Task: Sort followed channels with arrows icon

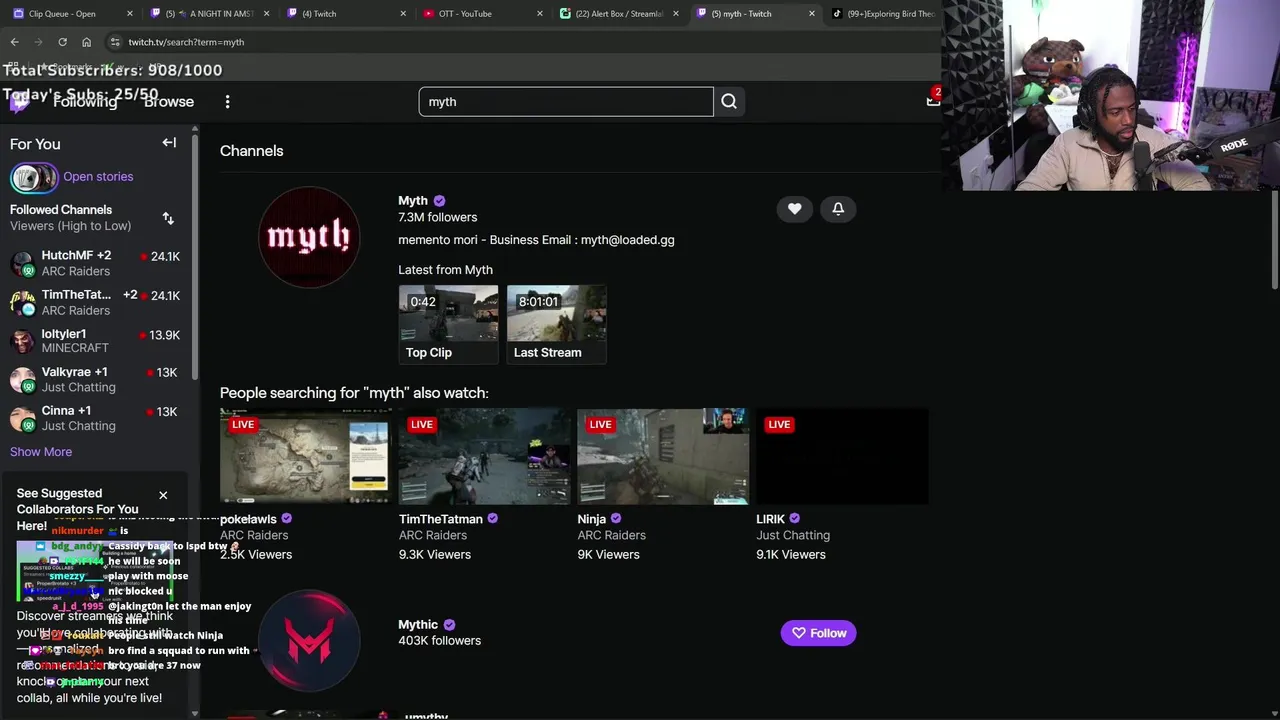Action: pos(168,218)
